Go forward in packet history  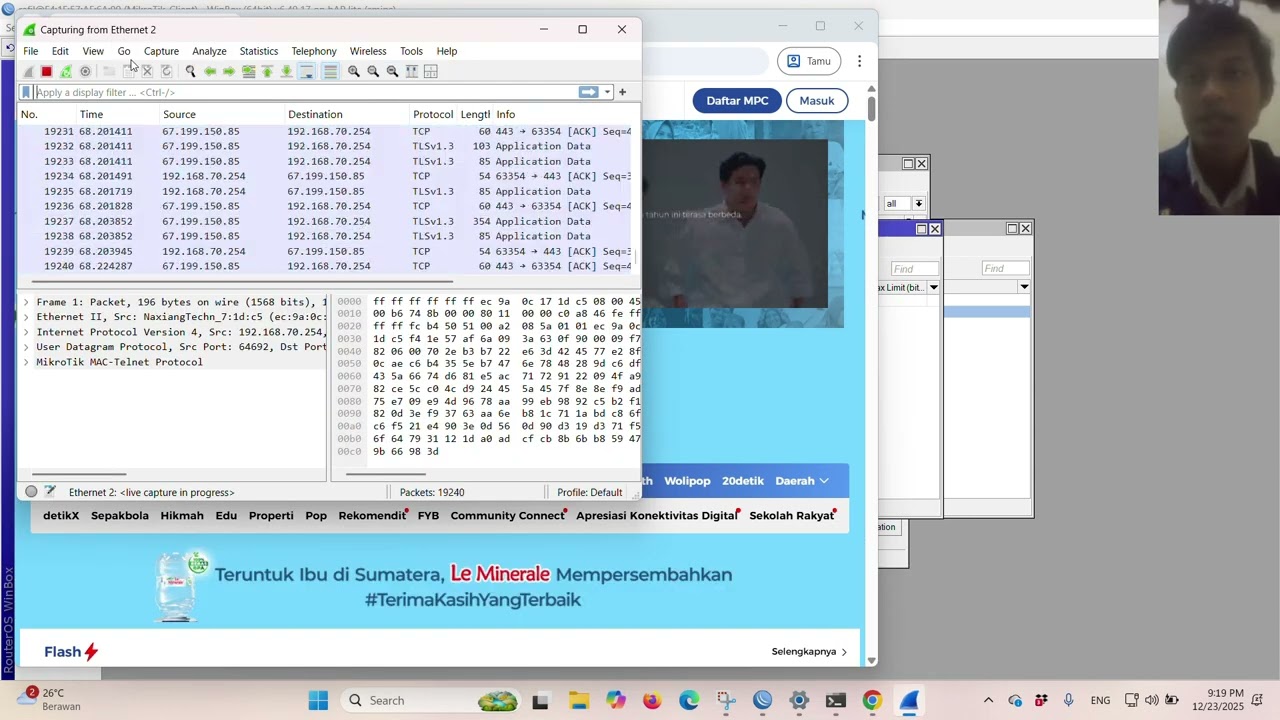pos(229,71)
